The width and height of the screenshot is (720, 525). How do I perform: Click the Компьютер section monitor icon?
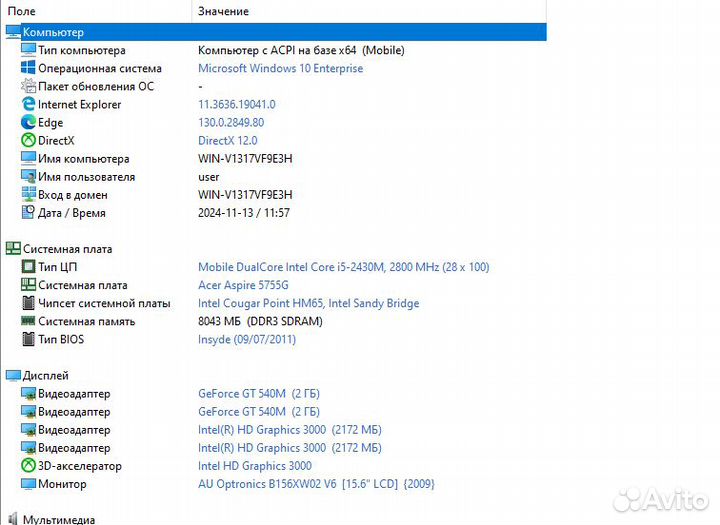click(13, 32)
